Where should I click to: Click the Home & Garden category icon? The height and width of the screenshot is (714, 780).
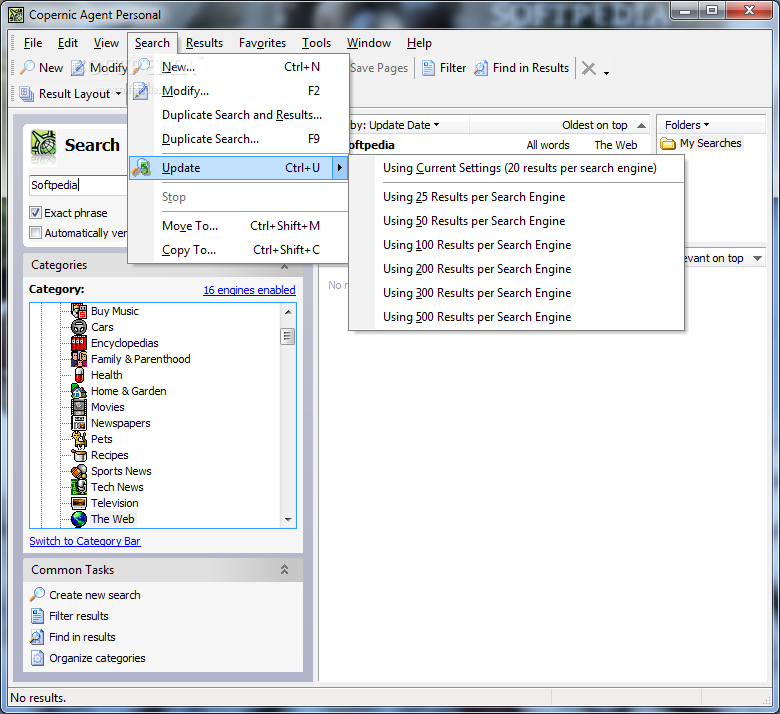point(79,391)
